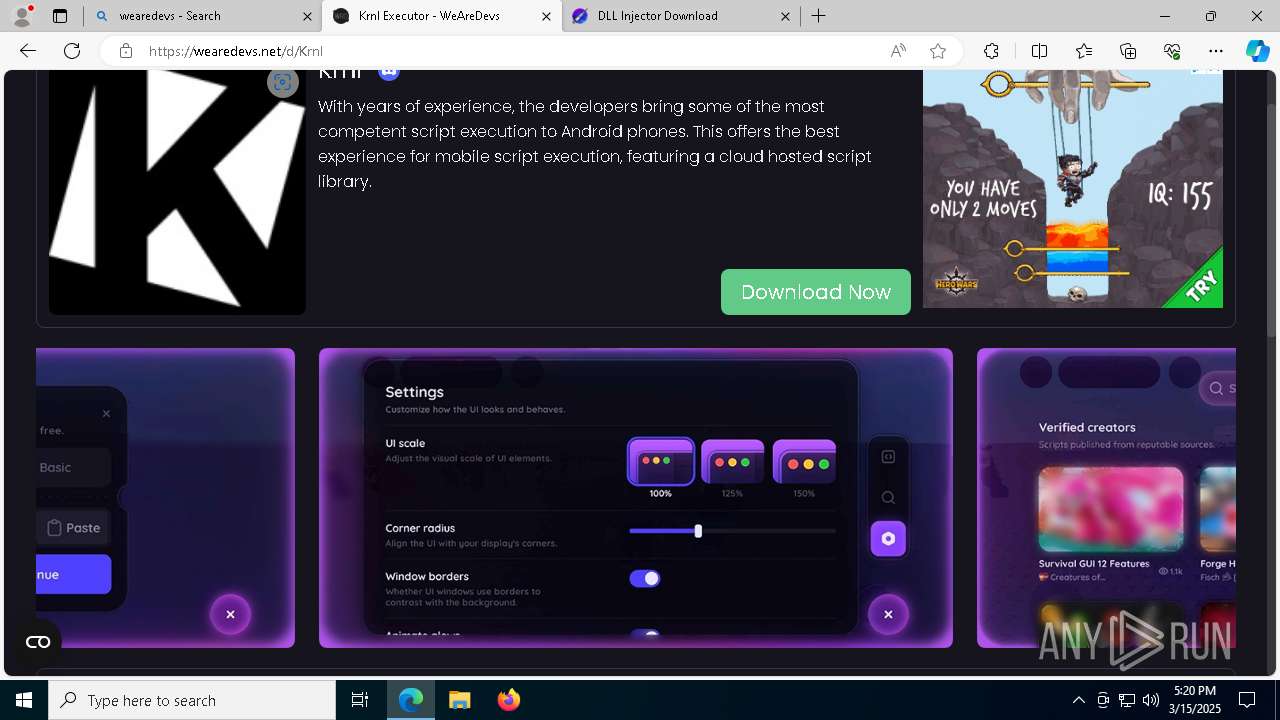Click the highlighted settings icon in screenshot sidebar
1280x720 pixels.
click(x=888, y=539)
